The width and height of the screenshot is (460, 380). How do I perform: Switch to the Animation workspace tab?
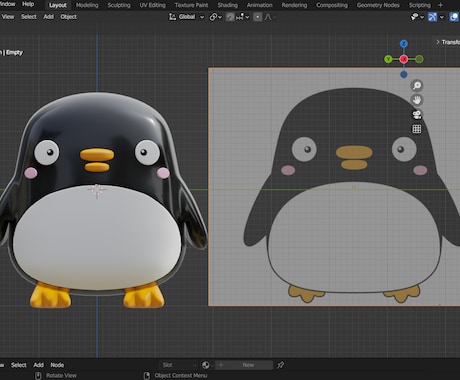click(259, 5)
